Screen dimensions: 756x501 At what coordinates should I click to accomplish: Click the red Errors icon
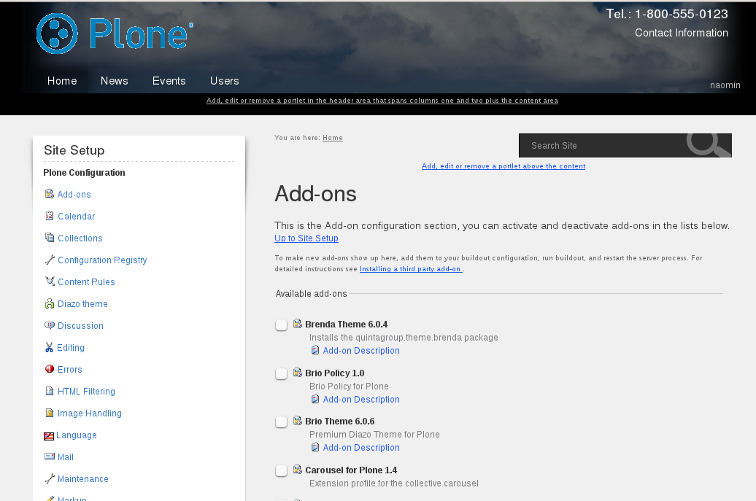49,369
